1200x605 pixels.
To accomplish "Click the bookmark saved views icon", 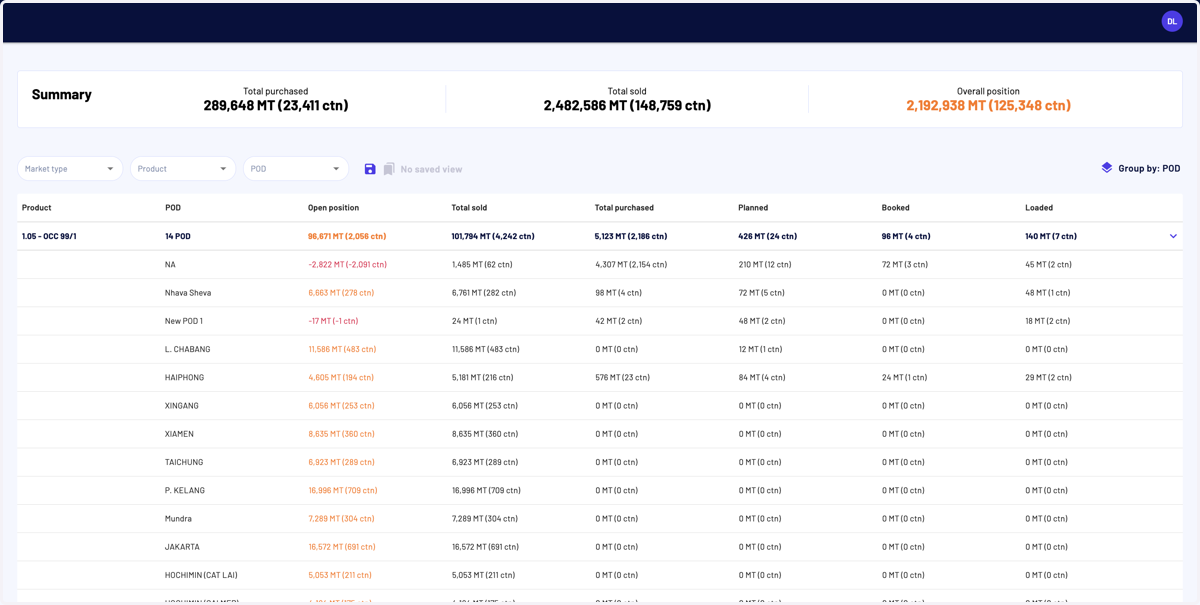I will click(389, 169).
